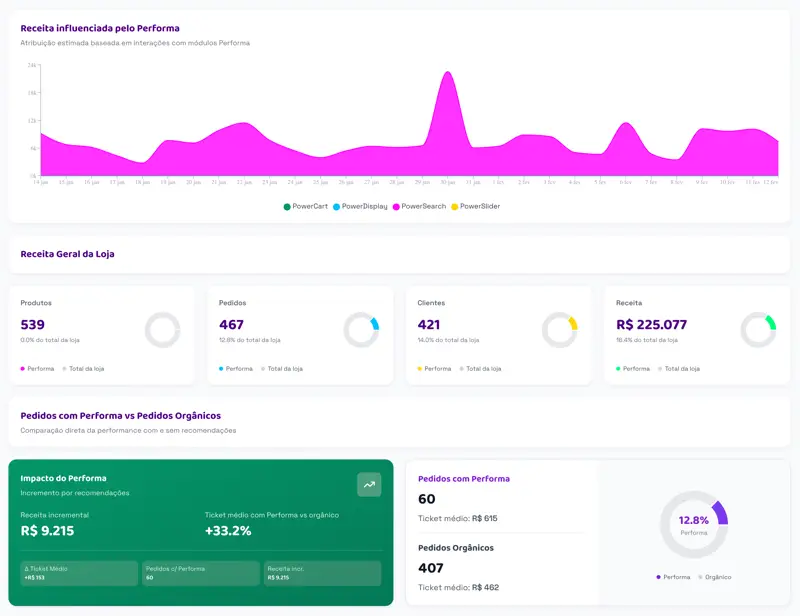The width and height of the screenshot is (800, 616).
Task: Click the Receita incr. chip on the green card
Action: point(322,573)
